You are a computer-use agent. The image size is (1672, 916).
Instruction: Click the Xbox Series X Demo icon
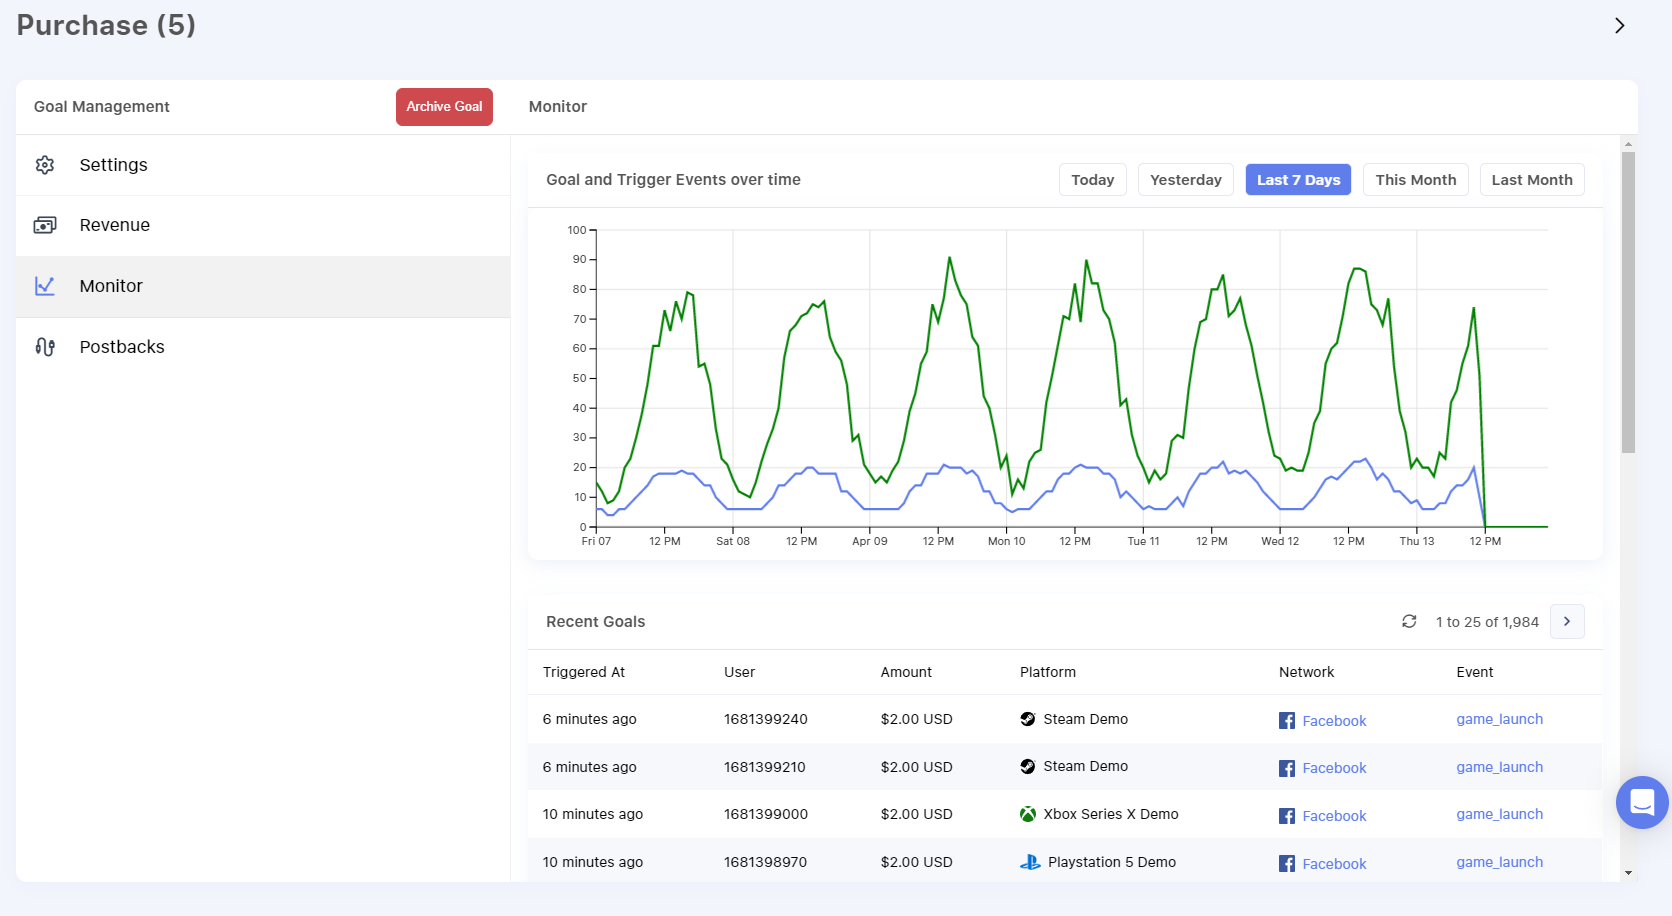(1027, 814)
